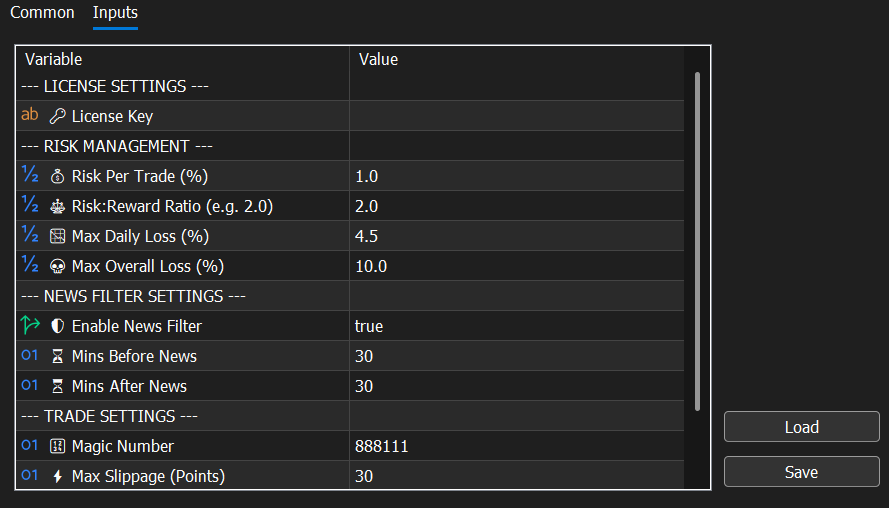Viewport: 889px width, 508px height.
Task: Click the balance scale icon for Risk:Reward Ratio
Action: (x=57, y=206)
